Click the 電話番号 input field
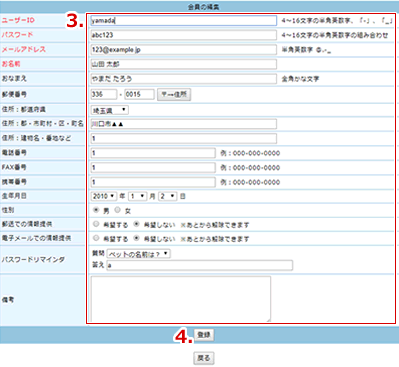 click(x=153, y=153)
